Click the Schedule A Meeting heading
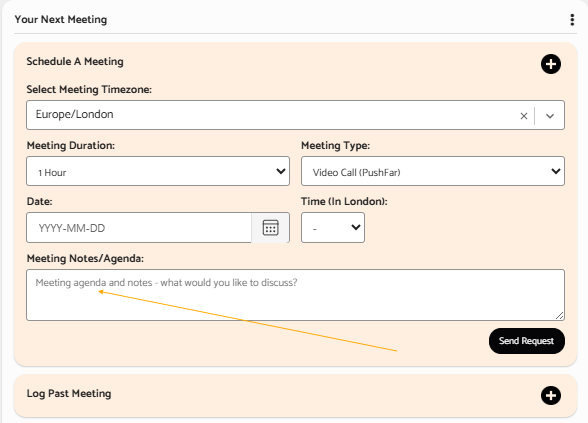The width and height of the screenshot is (588, 423). tap(75, 62)
